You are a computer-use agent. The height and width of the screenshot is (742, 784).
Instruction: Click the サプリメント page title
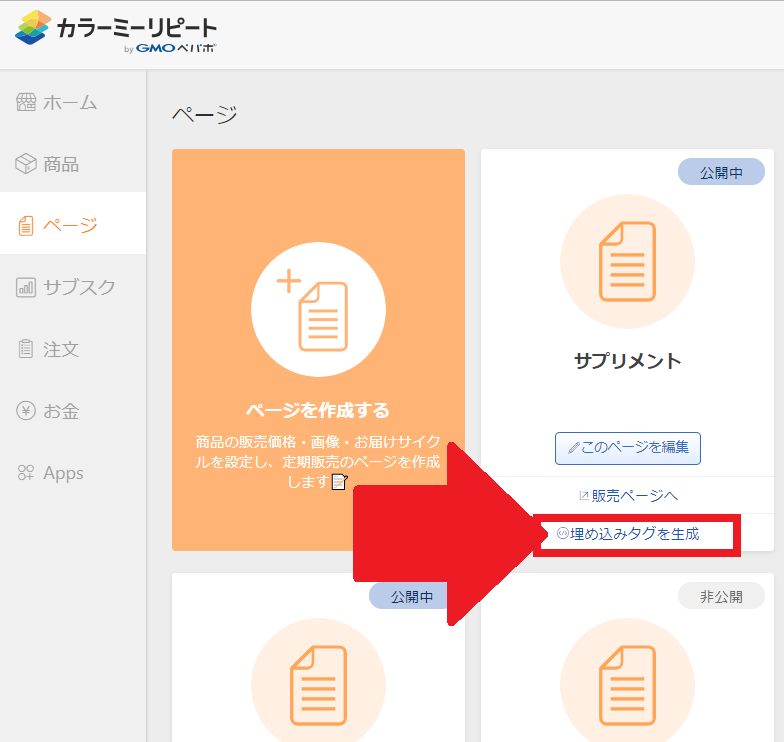coord(628,361)
